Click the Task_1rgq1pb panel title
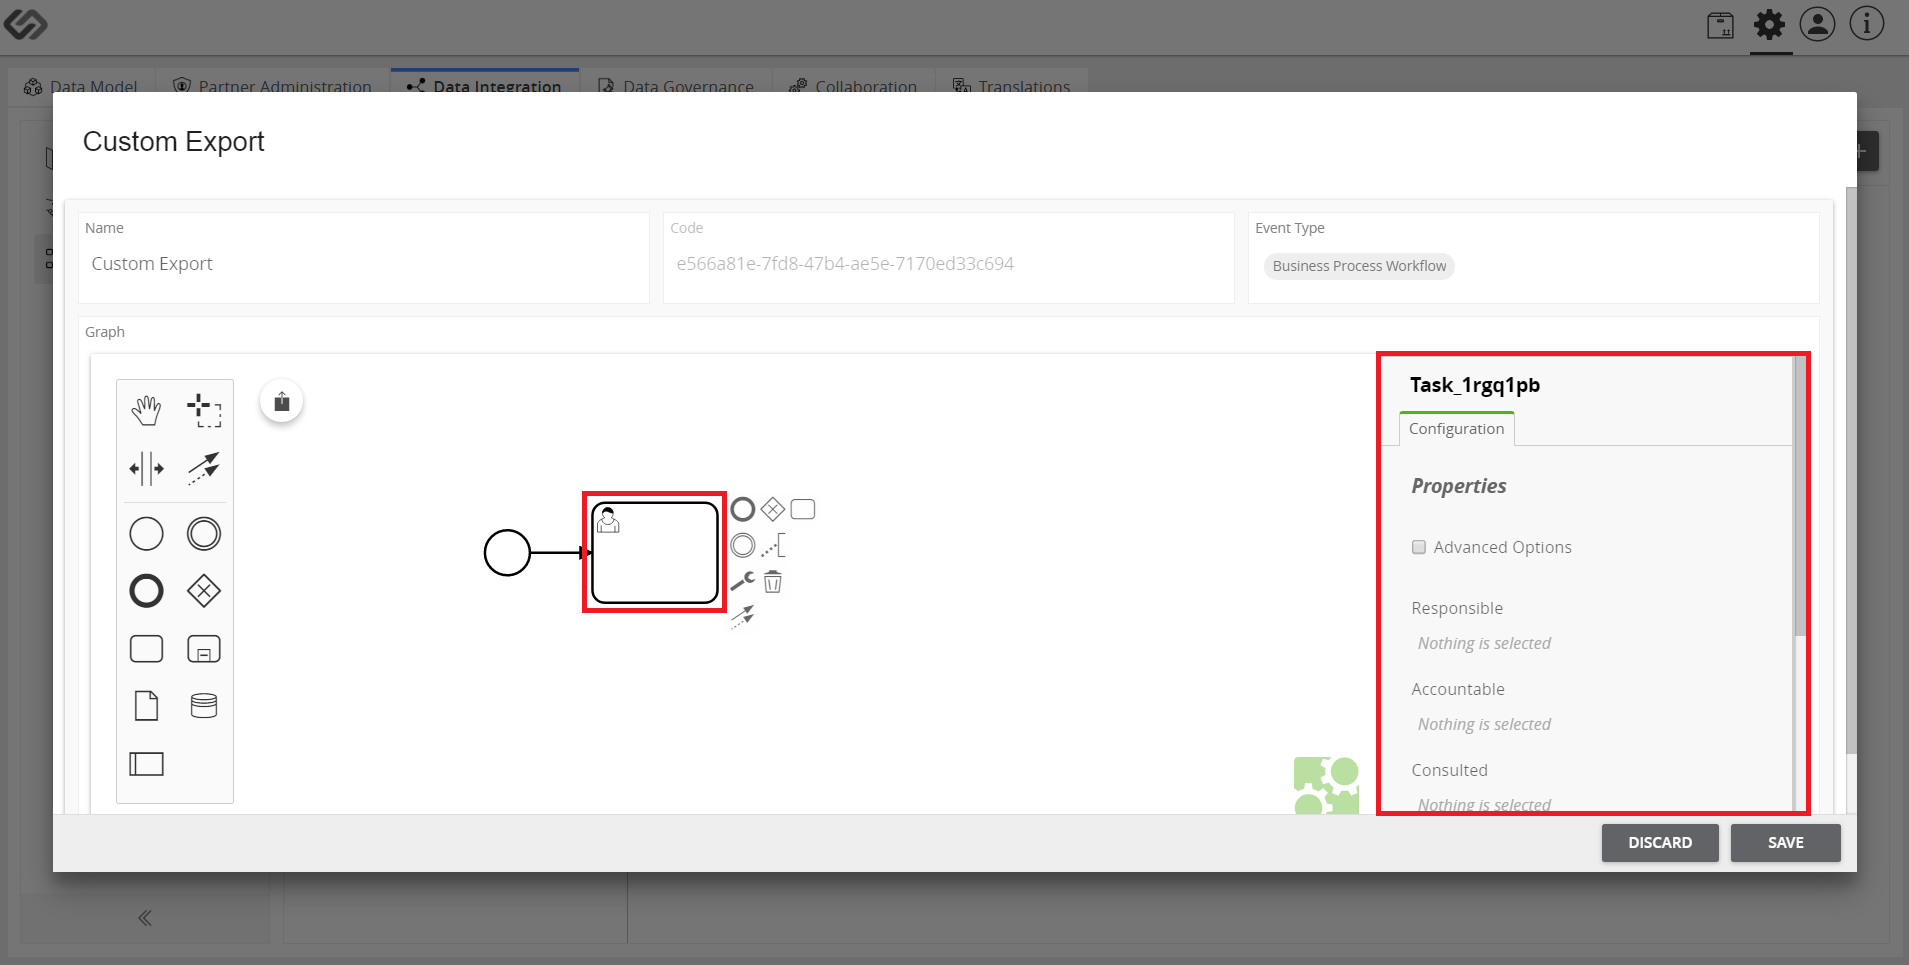This screenshot has height=965, width=1909. (1475, 385)
